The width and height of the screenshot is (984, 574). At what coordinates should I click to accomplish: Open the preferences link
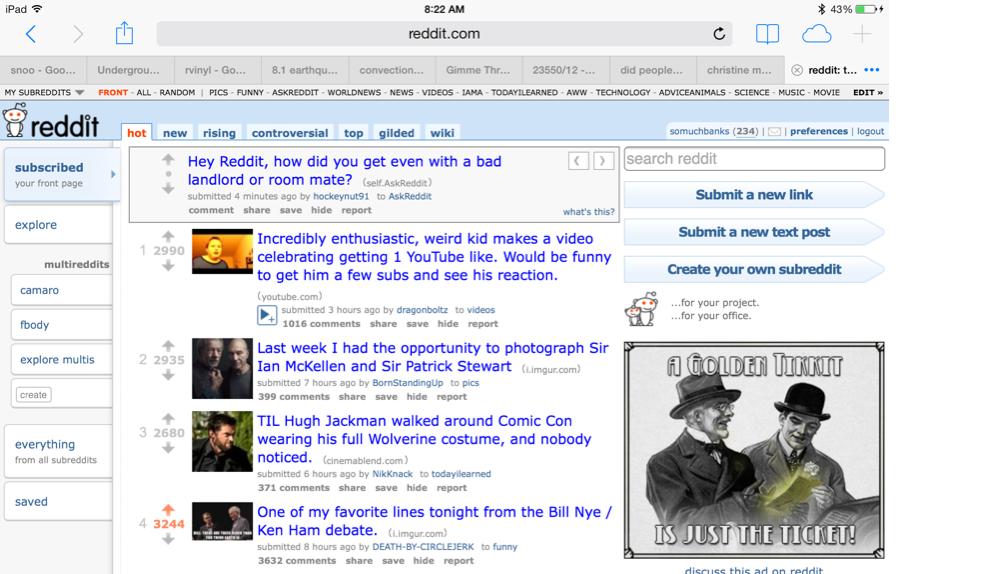click(x=818, y=131)
